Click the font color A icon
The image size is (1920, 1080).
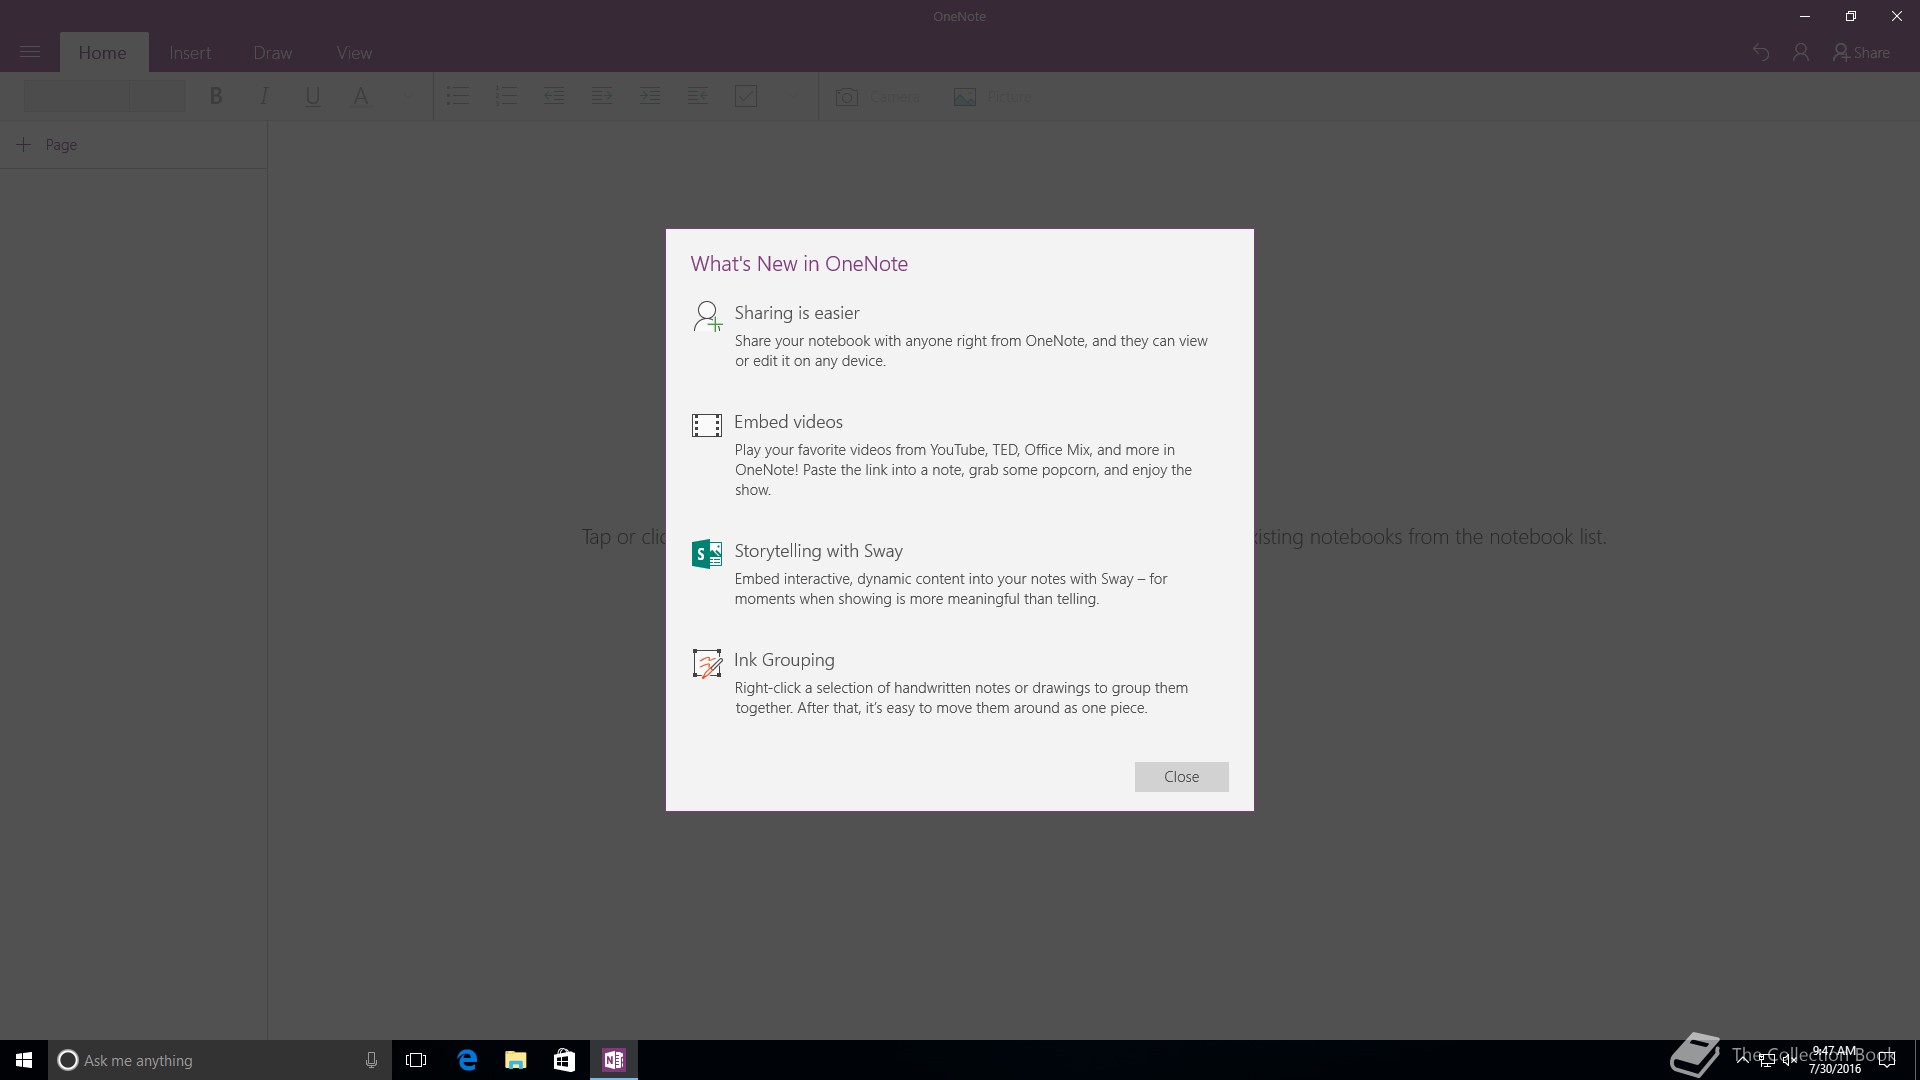tap(360, 97)
